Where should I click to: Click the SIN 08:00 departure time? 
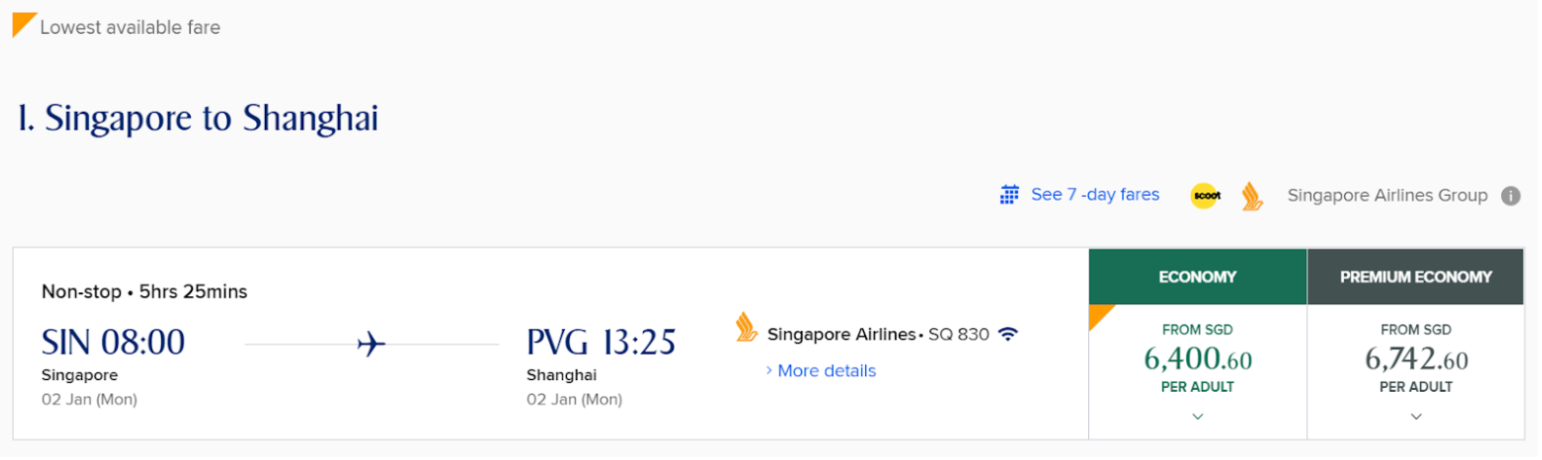click(x=113, y=343)
